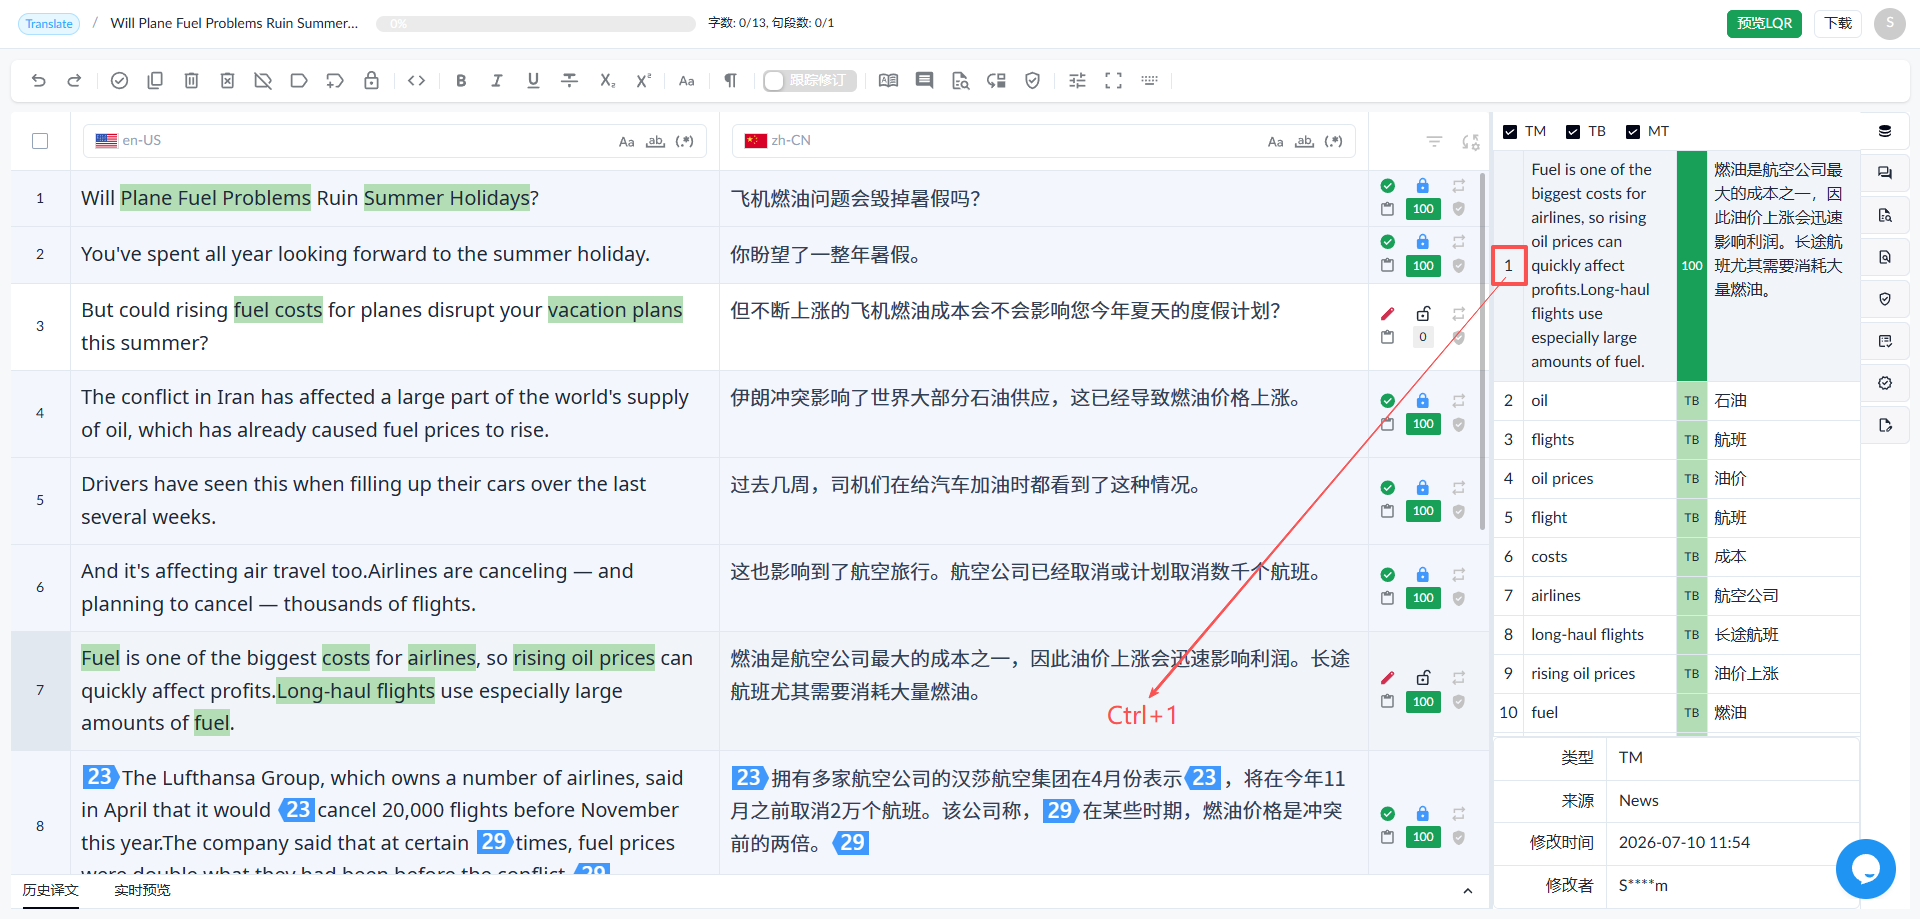Insert tag with angle brackets icon

coord(417,81)
